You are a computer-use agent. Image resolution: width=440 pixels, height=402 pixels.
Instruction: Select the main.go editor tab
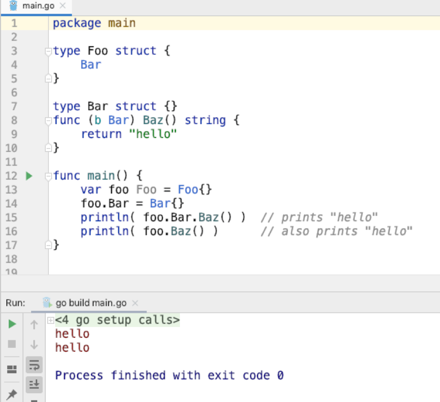tap(36, 6)
